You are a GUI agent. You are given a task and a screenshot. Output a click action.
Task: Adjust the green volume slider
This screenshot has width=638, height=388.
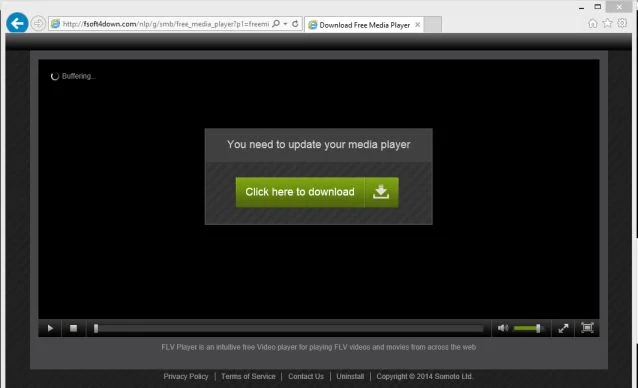pos(528,328)
